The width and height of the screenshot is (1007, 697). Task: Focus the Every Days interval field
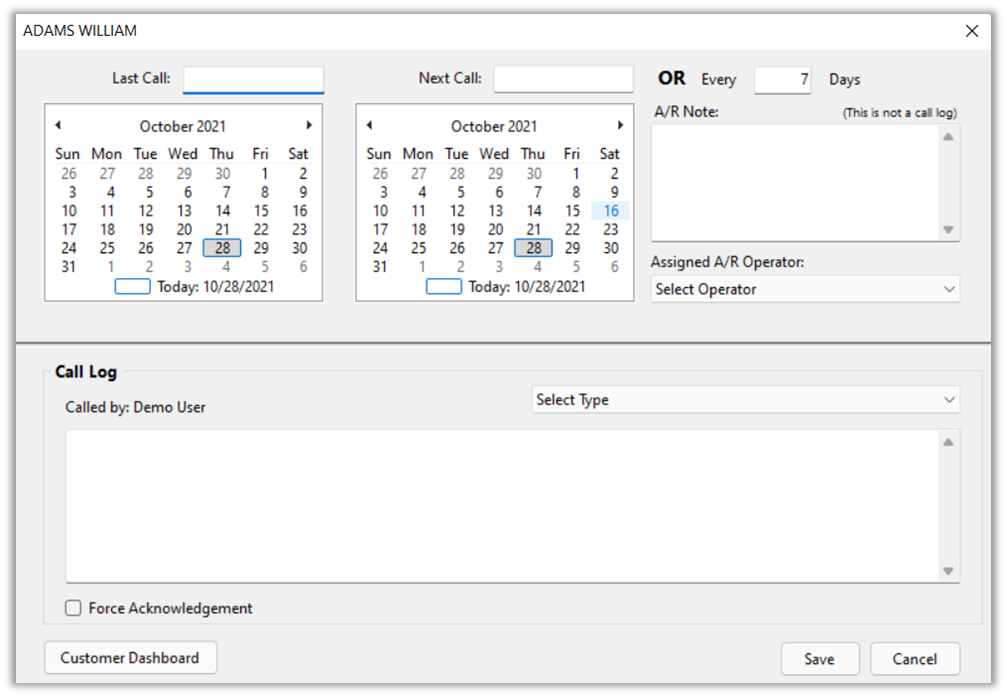coord(782,80)
